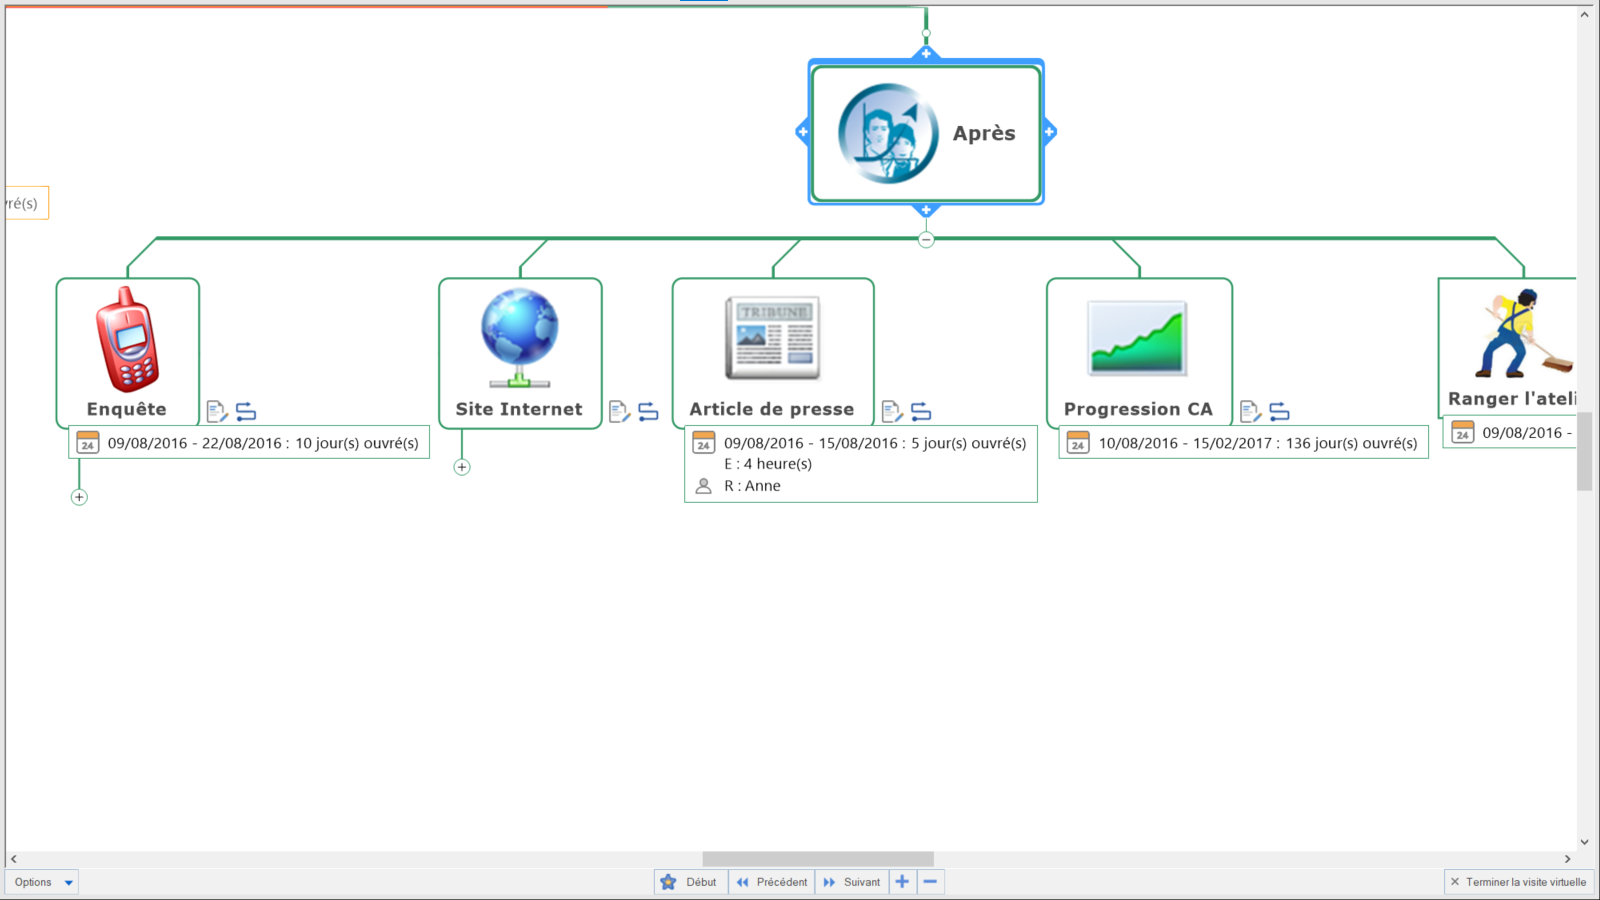
Task: Open notes icon beside Progression CA
Action: click(x=1250, y=411)
